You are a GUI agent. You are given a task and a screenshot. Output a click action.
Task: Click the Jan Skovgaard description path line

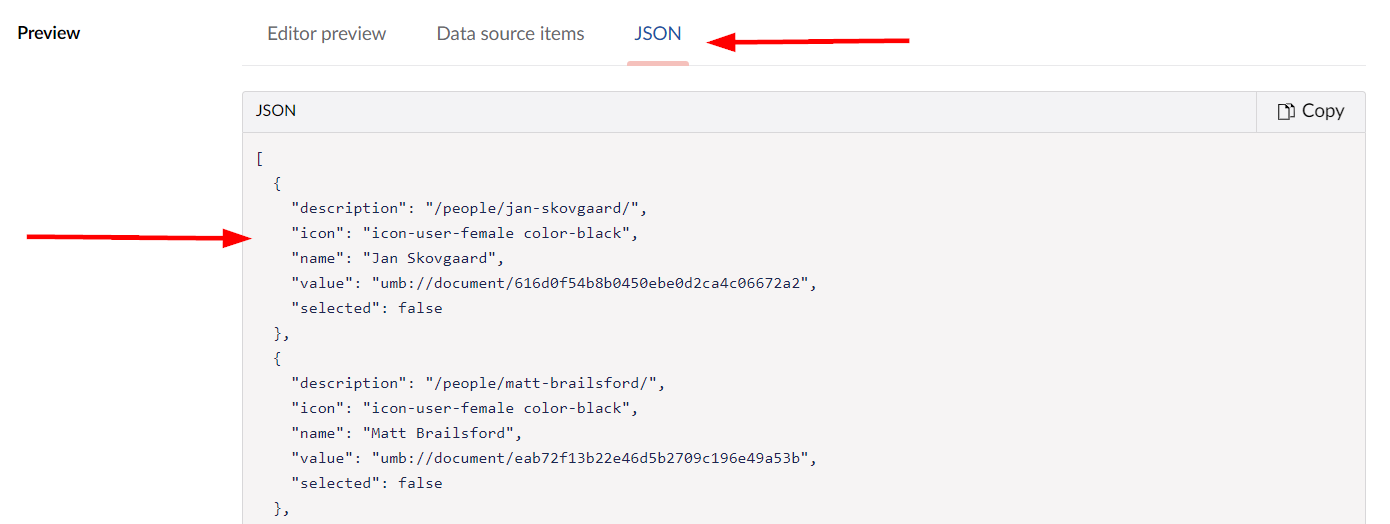[470, 208]
